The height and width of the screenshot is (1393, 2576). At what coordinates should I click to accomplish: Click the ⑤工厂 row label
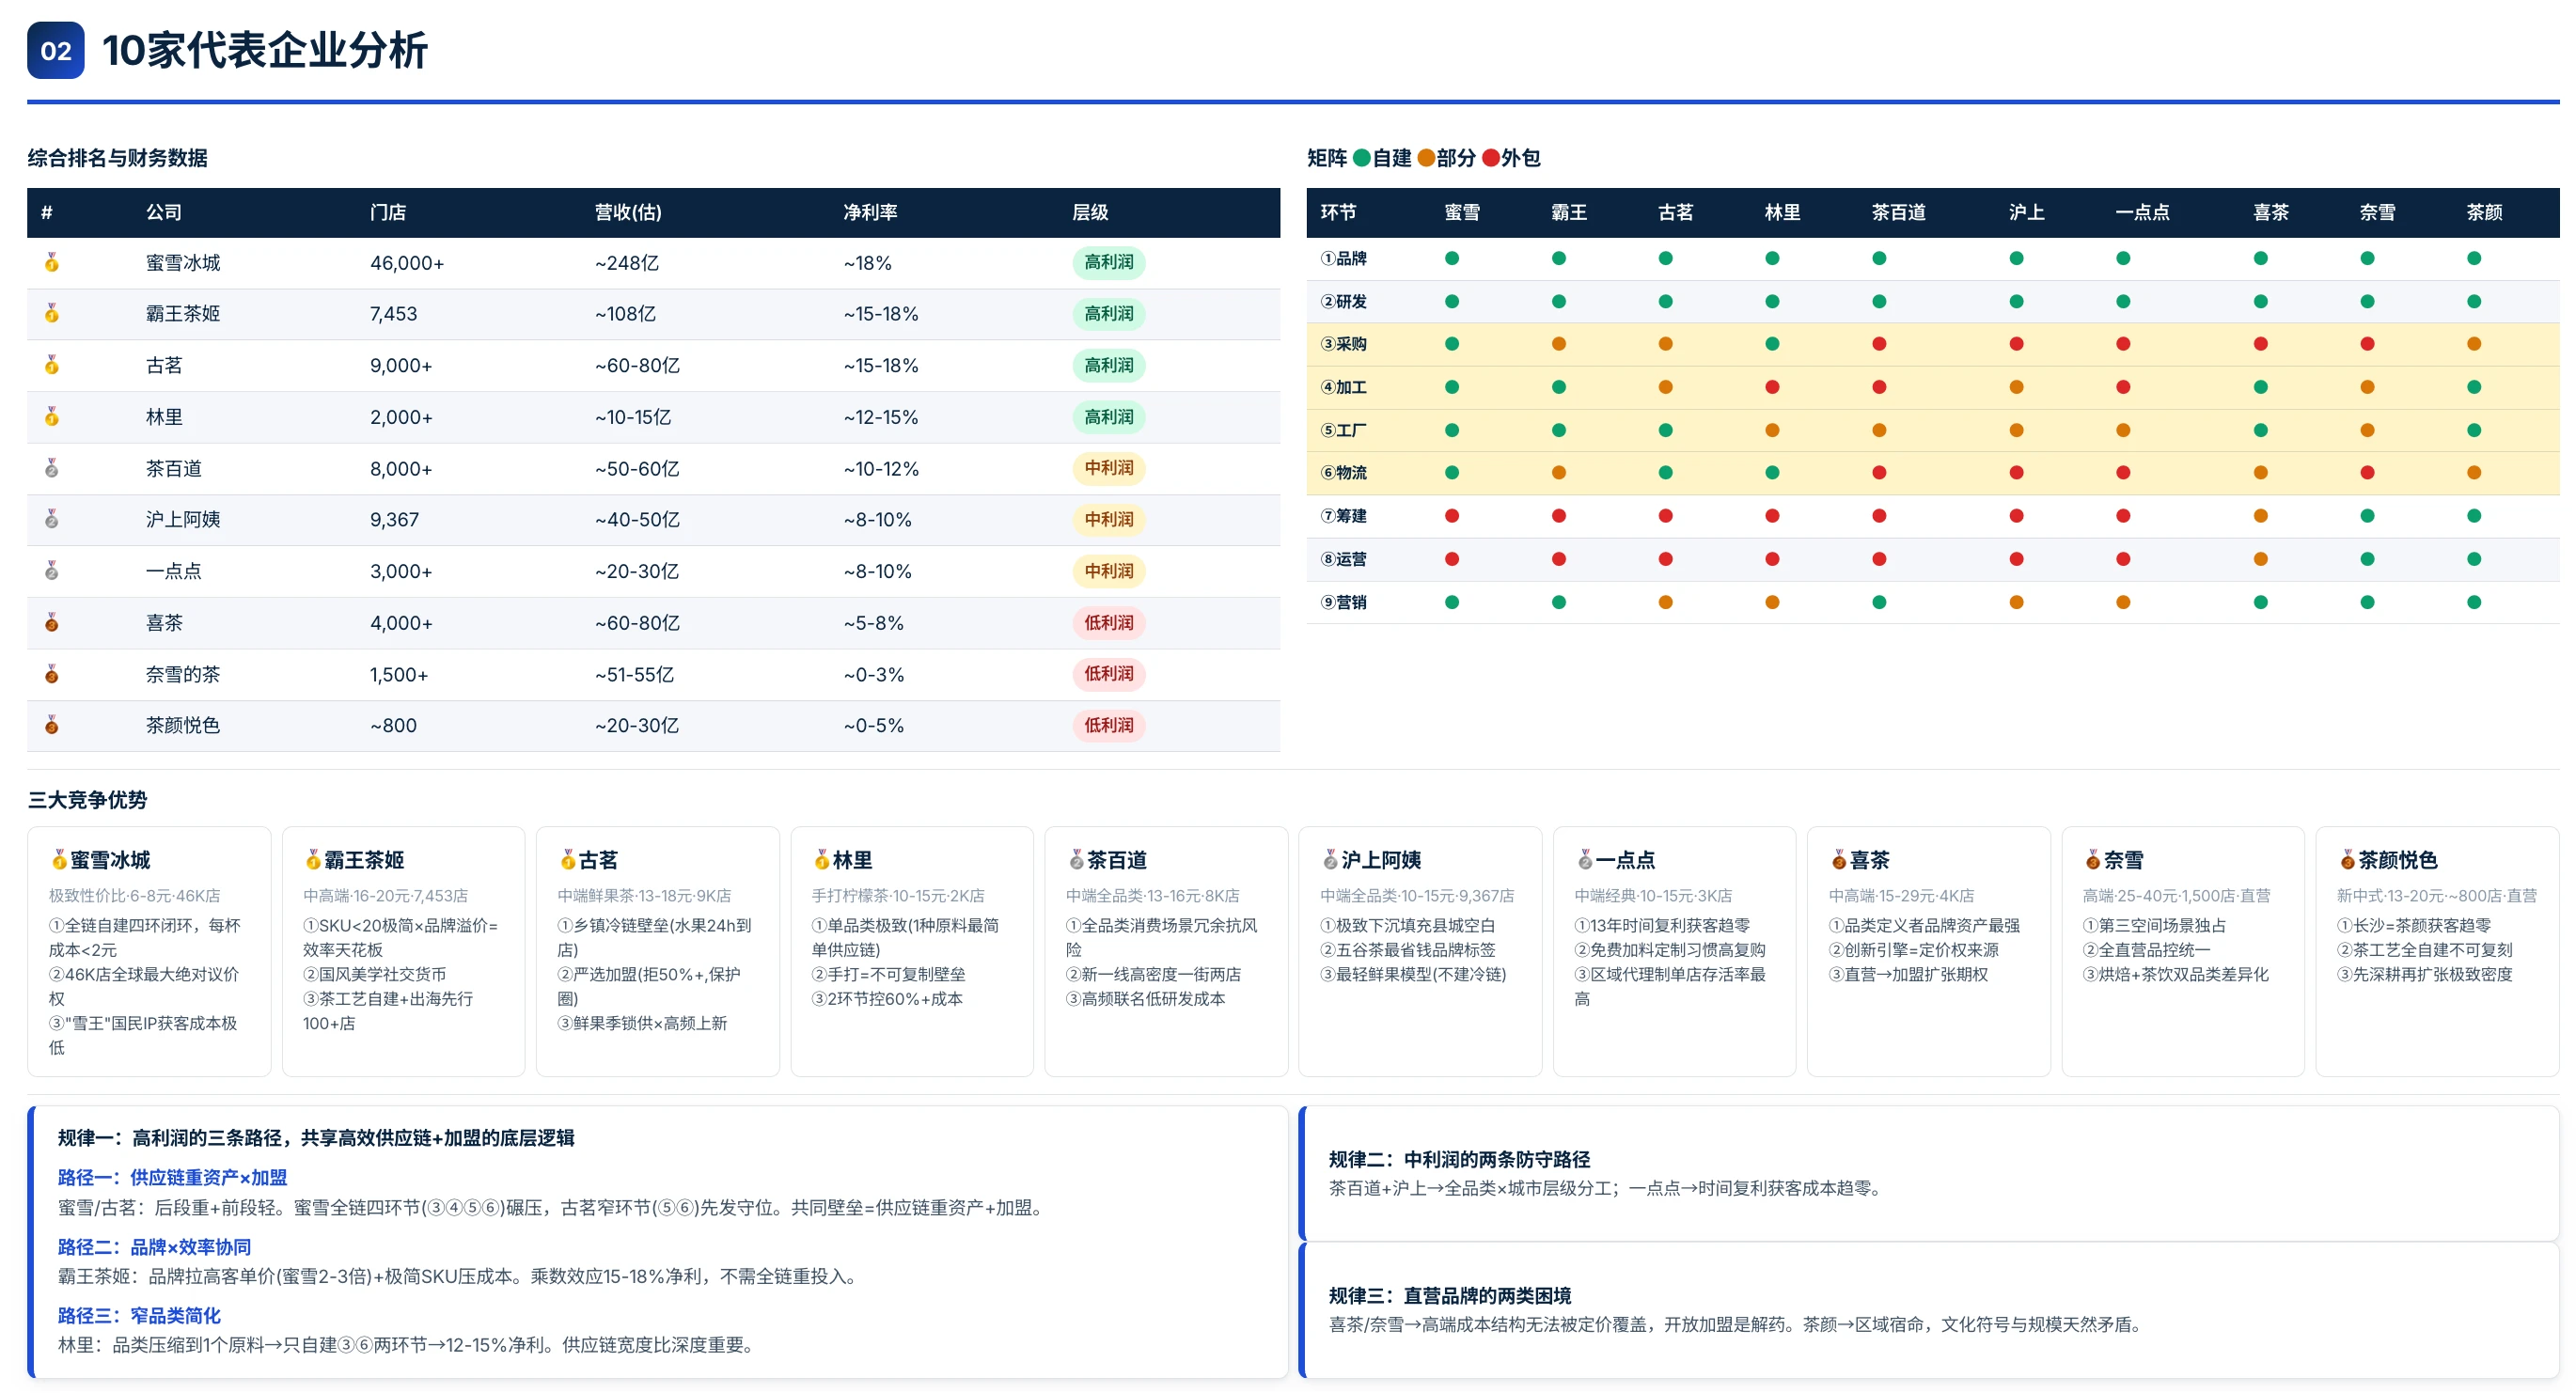point(1343,430)
